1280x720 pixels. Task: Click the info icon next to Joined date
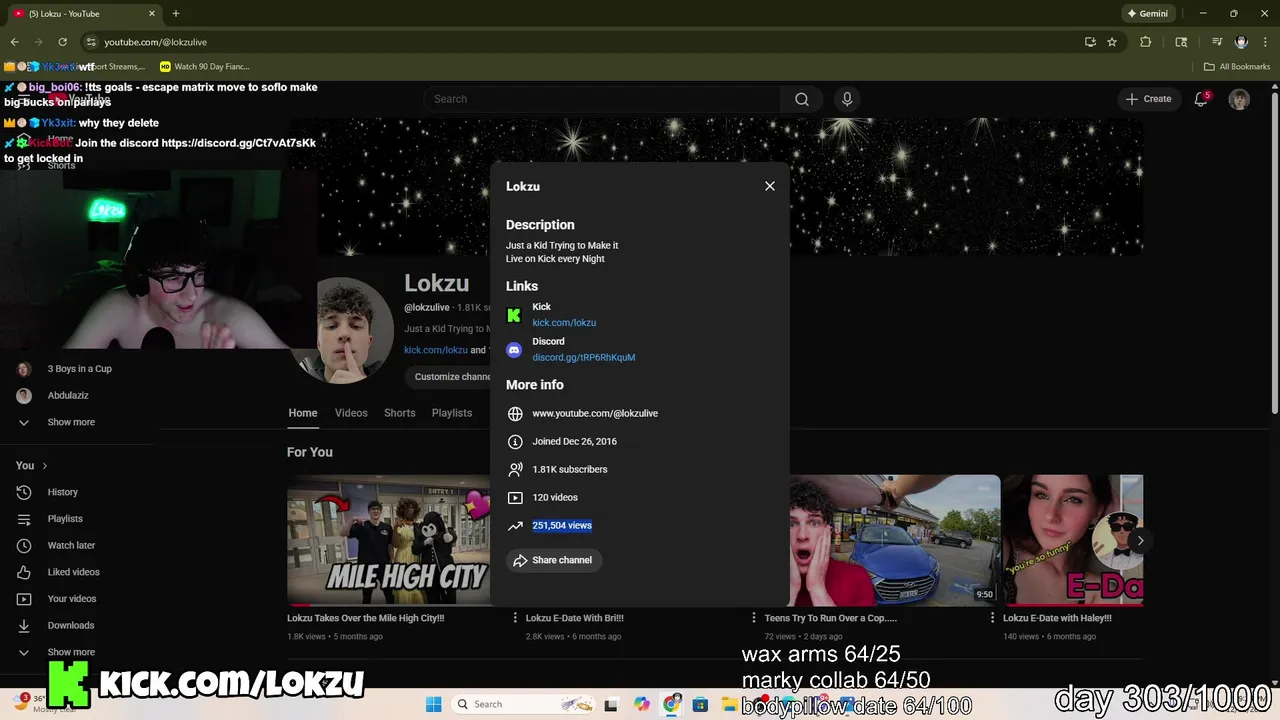515,441
